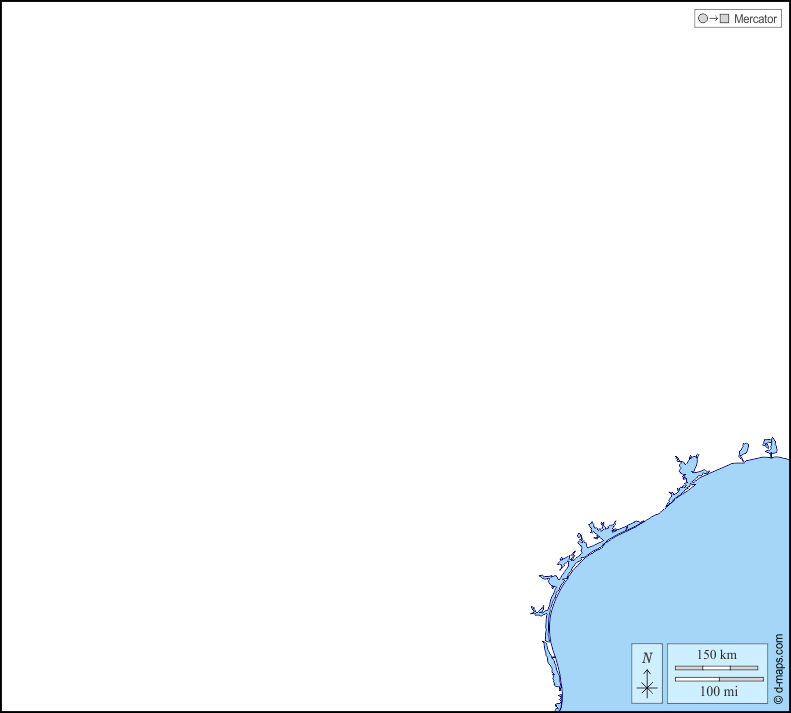Click Galveston Bay, the largest upper-coast inlet
Image resolution: width=791 pixels, height=713 pixels.
pyautogui.click(x=687, y=467)
